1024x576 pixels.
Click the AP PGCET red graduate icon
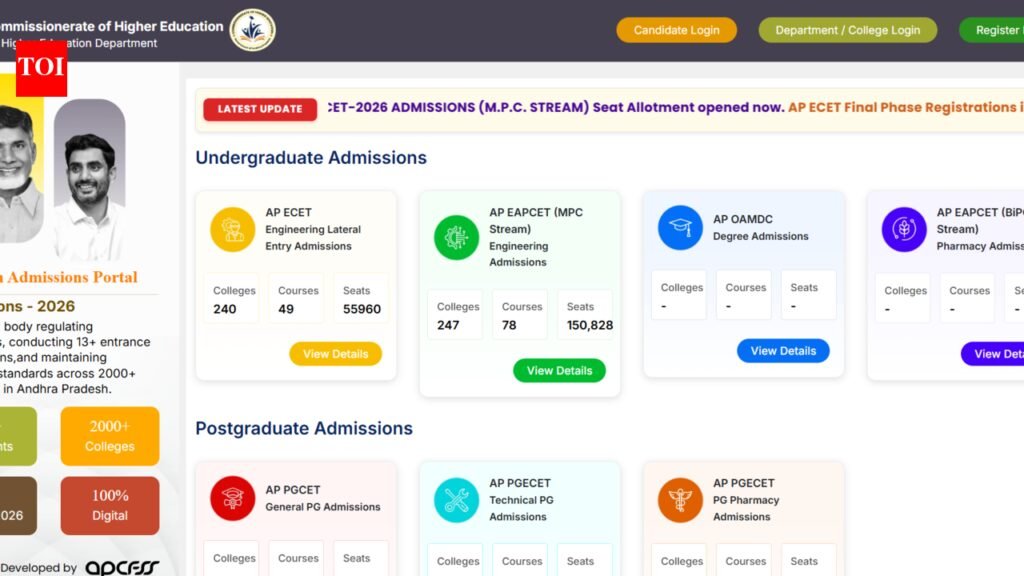pyautogui.click(x=232, y=498)
